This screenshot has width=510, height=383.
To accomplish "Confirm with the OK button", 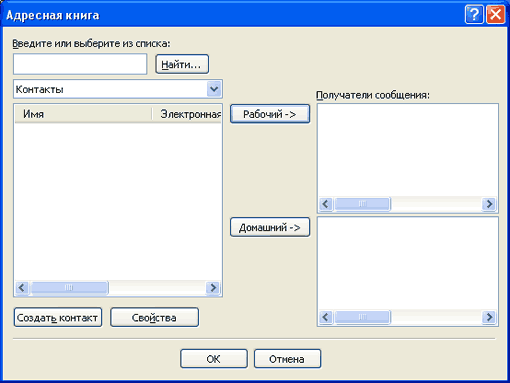I will [214, 359].
